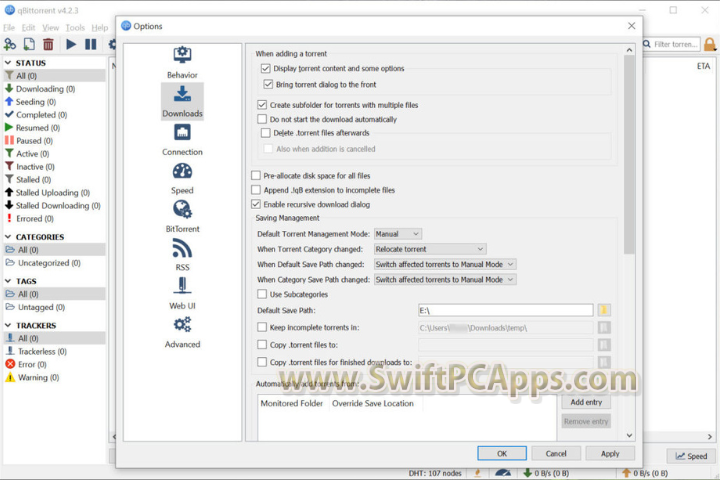Click the alternative speed limits gauge icon

[x=503, y=473]
